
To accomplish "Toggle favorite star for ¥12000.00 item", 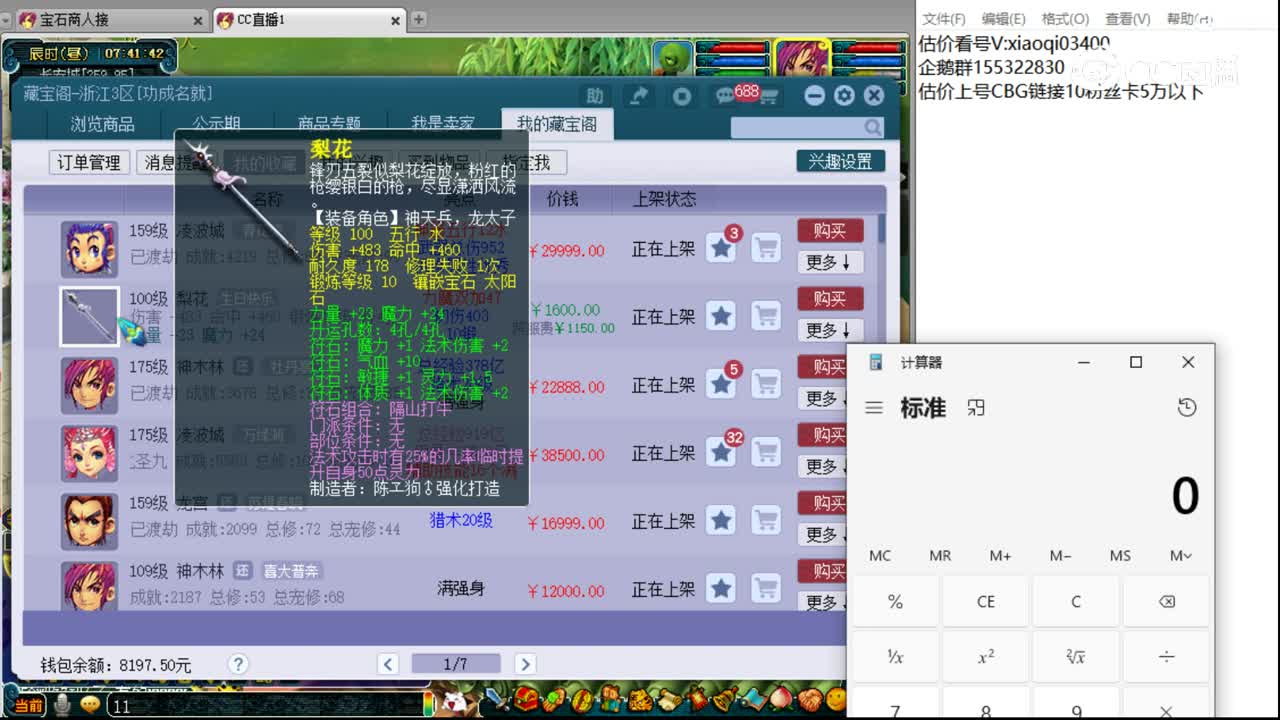I will coord(721,588).
